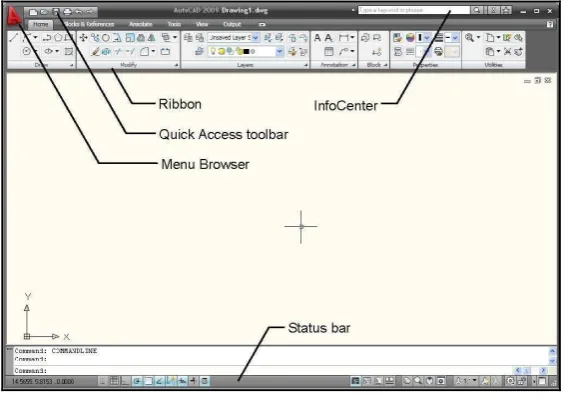Click the Match Properties icon
The image size is (567, 404).
pos(397,38)
